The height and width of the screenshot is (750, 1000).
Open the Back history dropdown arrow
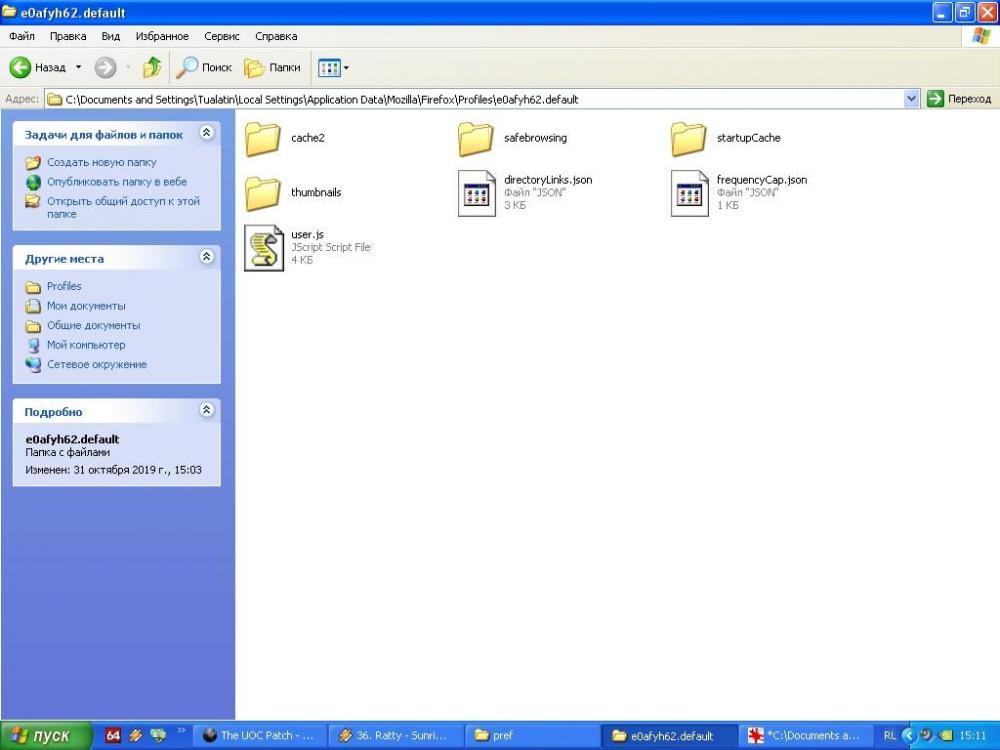[79, 68]
